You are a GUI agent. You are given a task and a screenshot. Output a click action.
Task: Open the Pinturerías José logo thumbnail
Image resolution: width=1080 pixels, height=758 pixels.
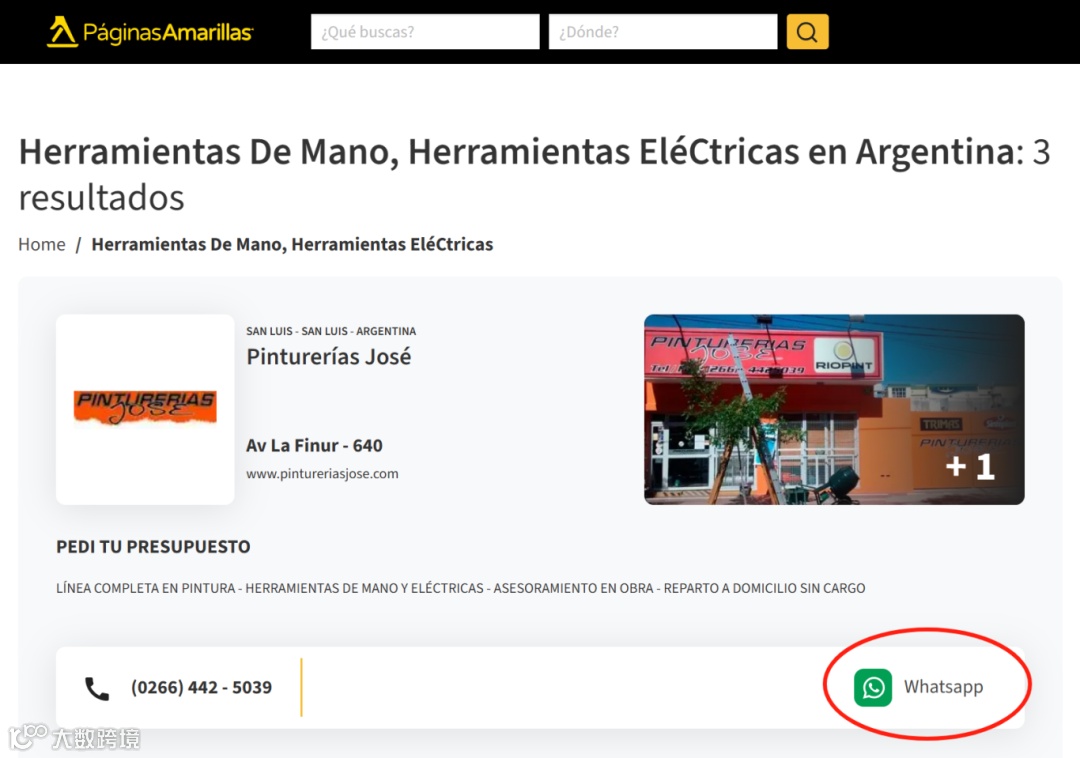[x=145, y=410]
